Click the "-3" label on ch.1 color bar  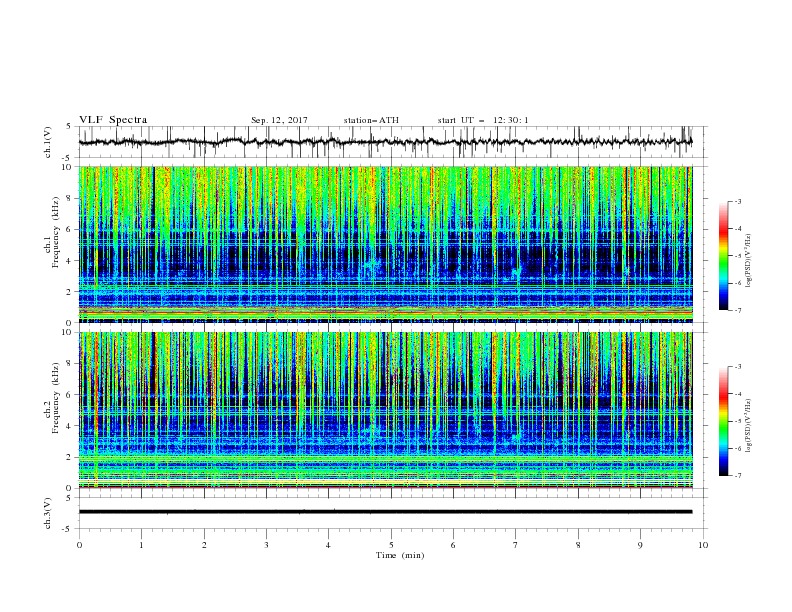(738, 201)
